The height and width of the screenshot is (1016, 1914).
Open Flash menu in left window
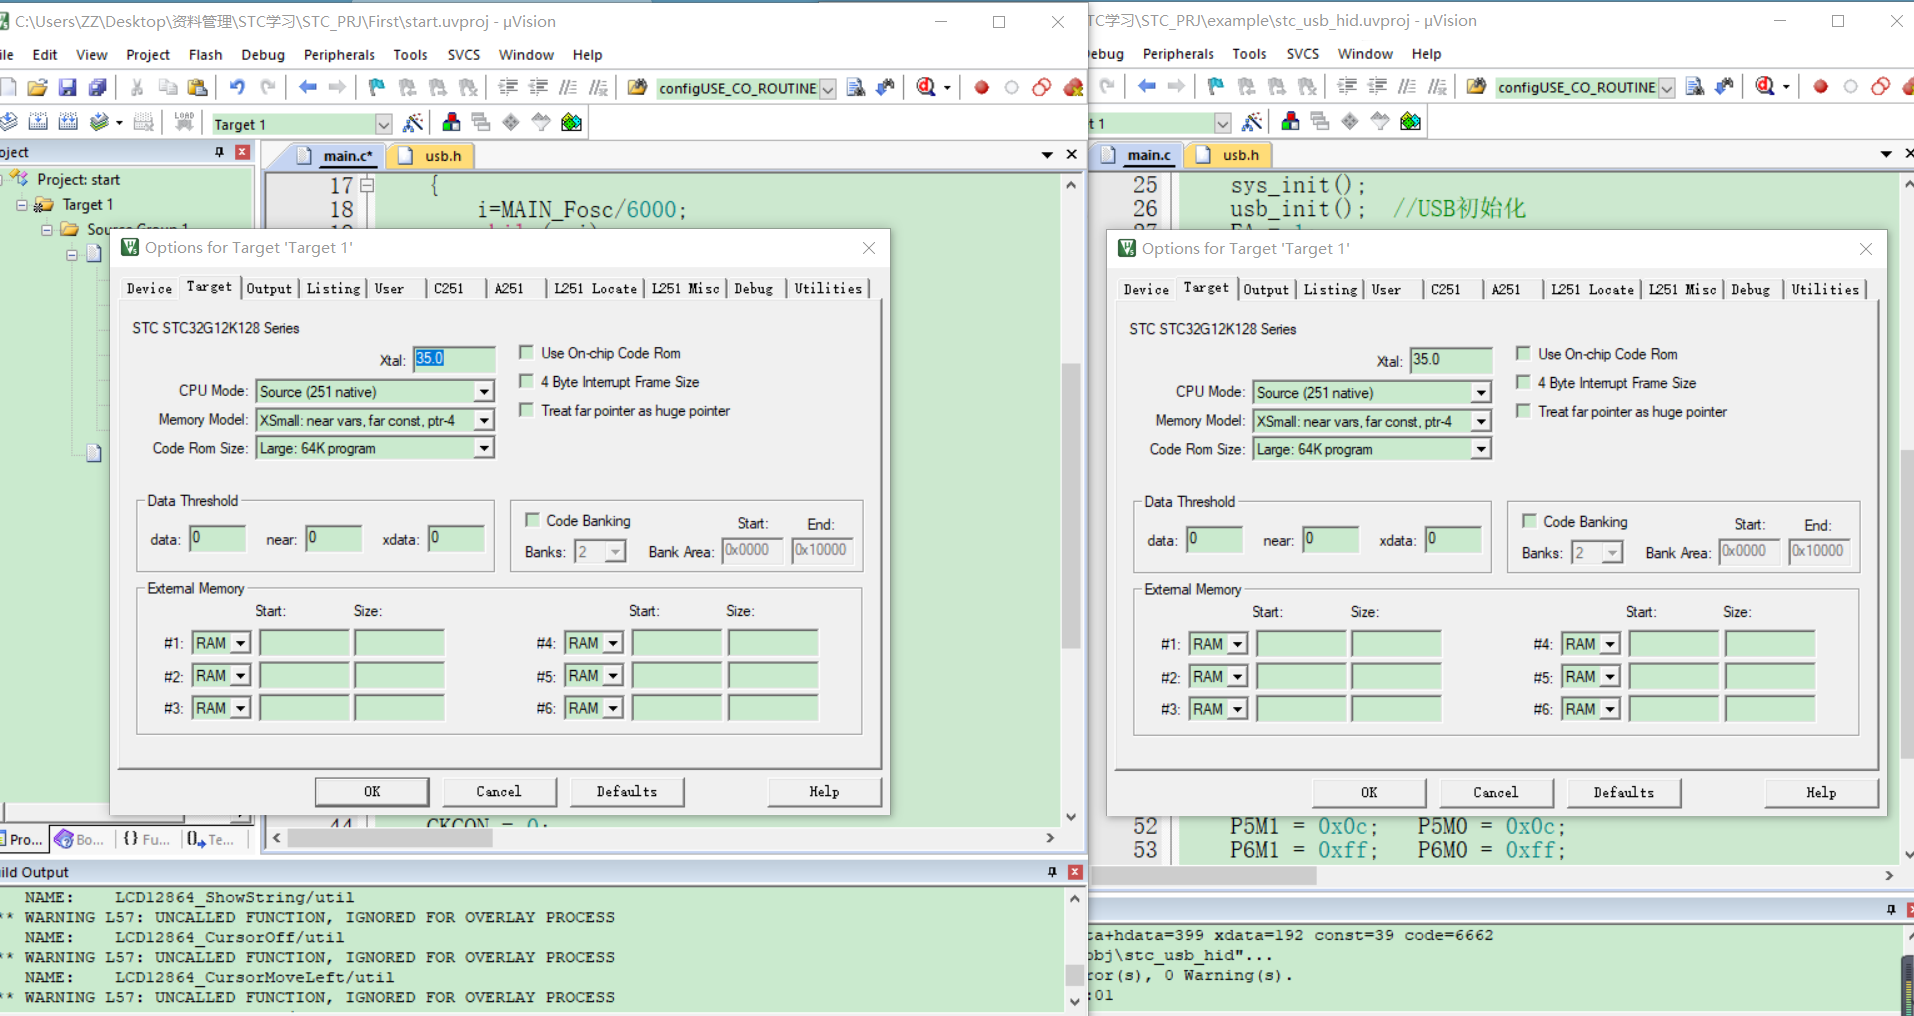(205, 55)
